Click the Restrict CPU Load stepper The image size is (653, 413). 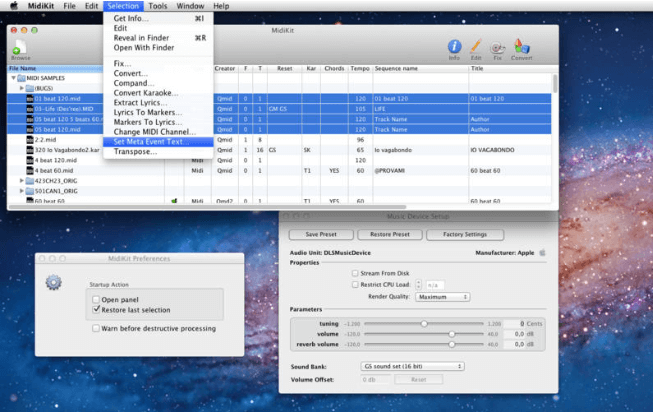click(x=418, y=285)
